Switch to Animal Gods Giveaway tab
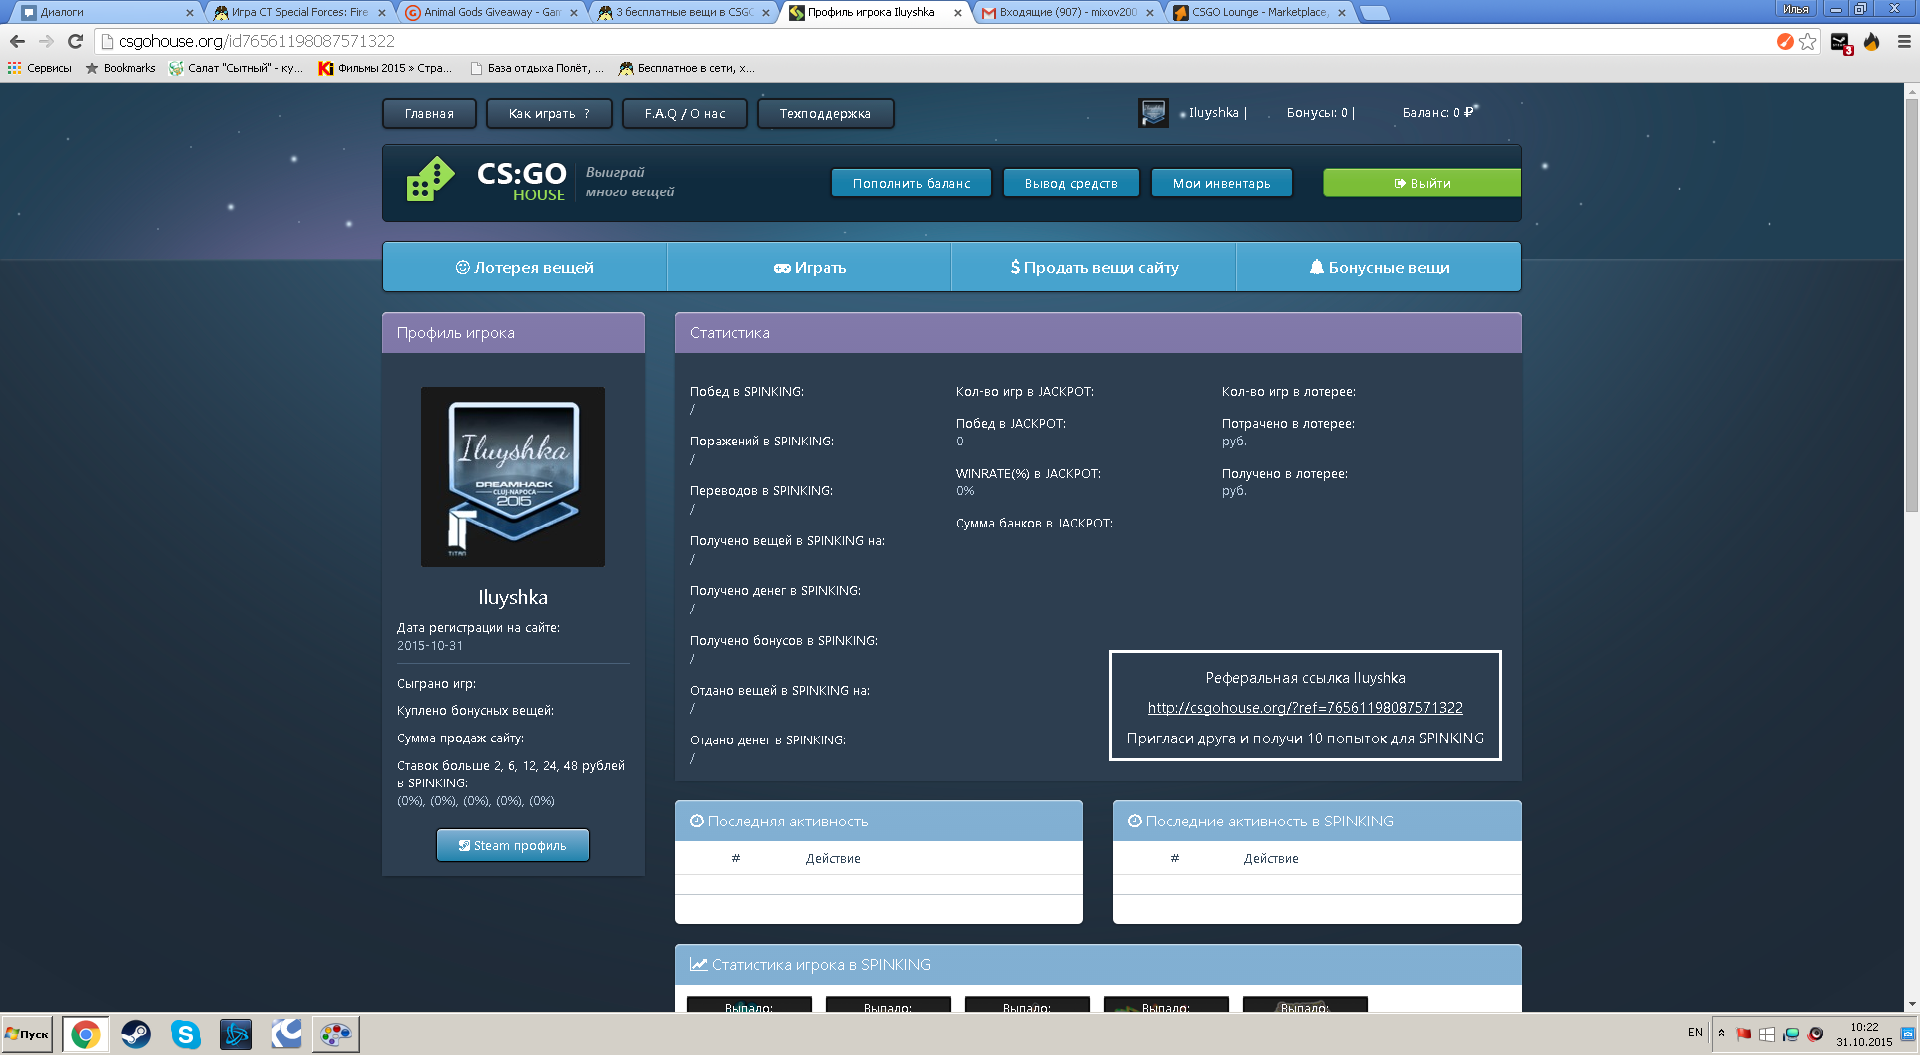The width and height of the screenshot is (1920, 1055). (x=491, y=12)
